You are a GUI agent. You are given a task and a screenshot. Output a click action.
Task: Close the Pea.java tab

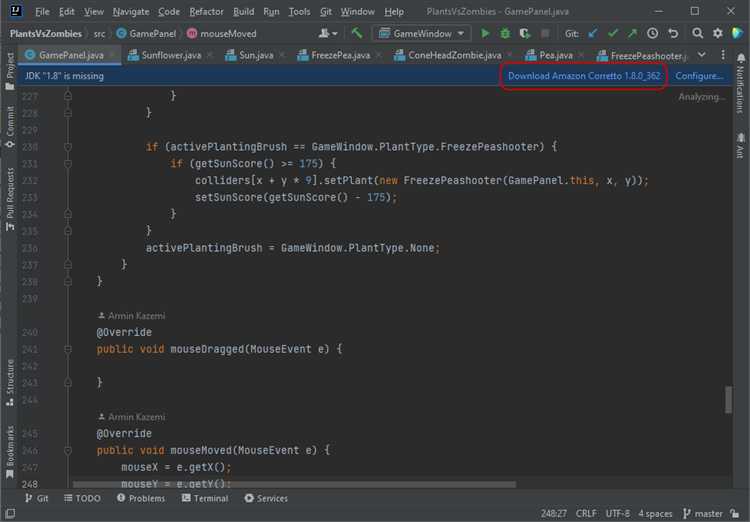click(581, 56)
